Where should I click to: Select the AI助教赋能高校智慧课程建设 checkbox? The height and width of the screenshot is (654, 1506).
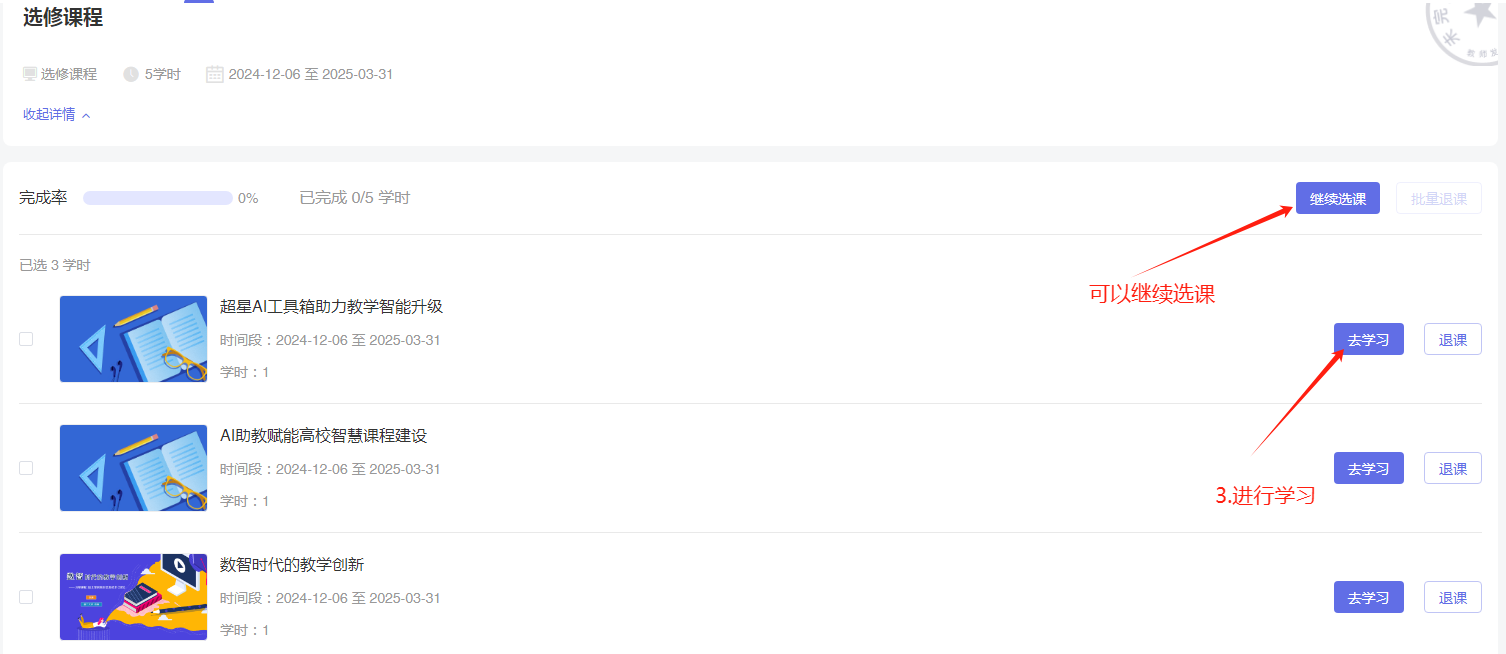[x=26, y=468]
